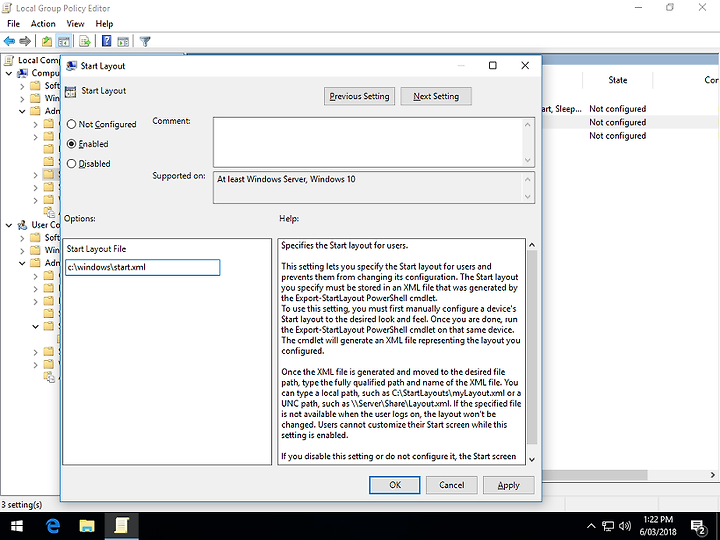Close the Start Layout dialog
The height and width of the screenshot is (540, 720).
pyautogui.click(x=525, y=66)
